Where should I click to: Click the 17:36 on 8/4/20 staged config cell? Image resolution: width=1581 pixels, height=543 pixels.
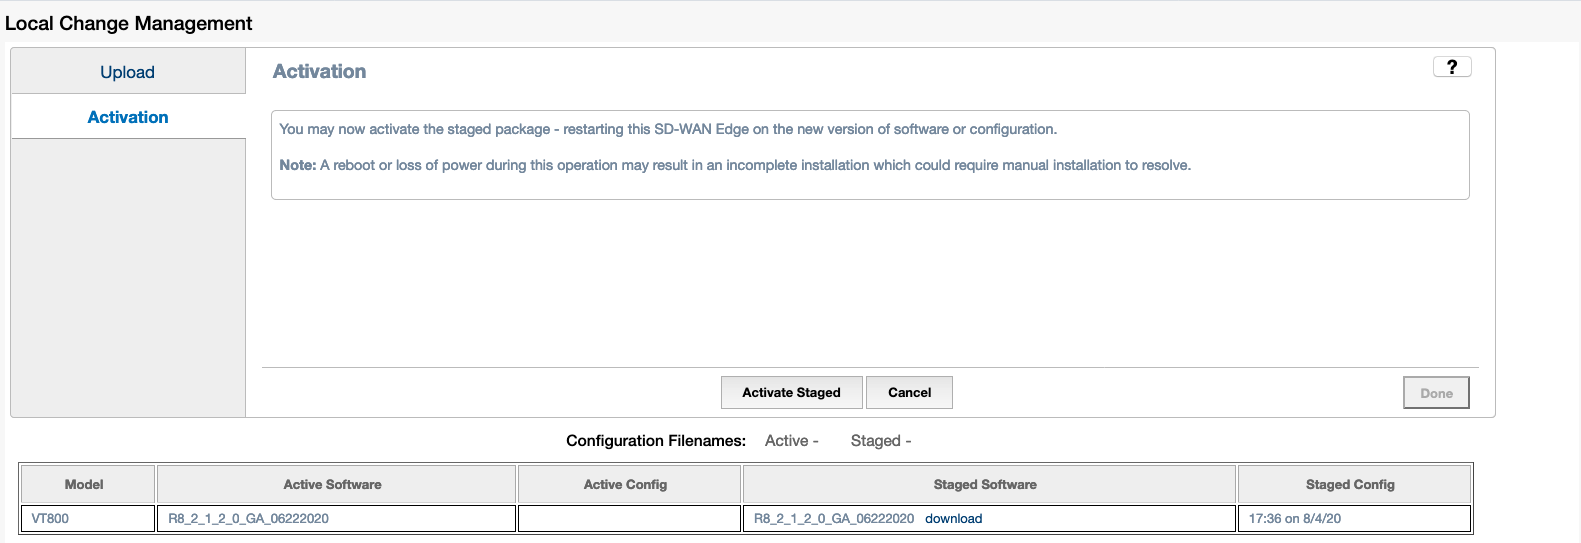[1295, 519]
